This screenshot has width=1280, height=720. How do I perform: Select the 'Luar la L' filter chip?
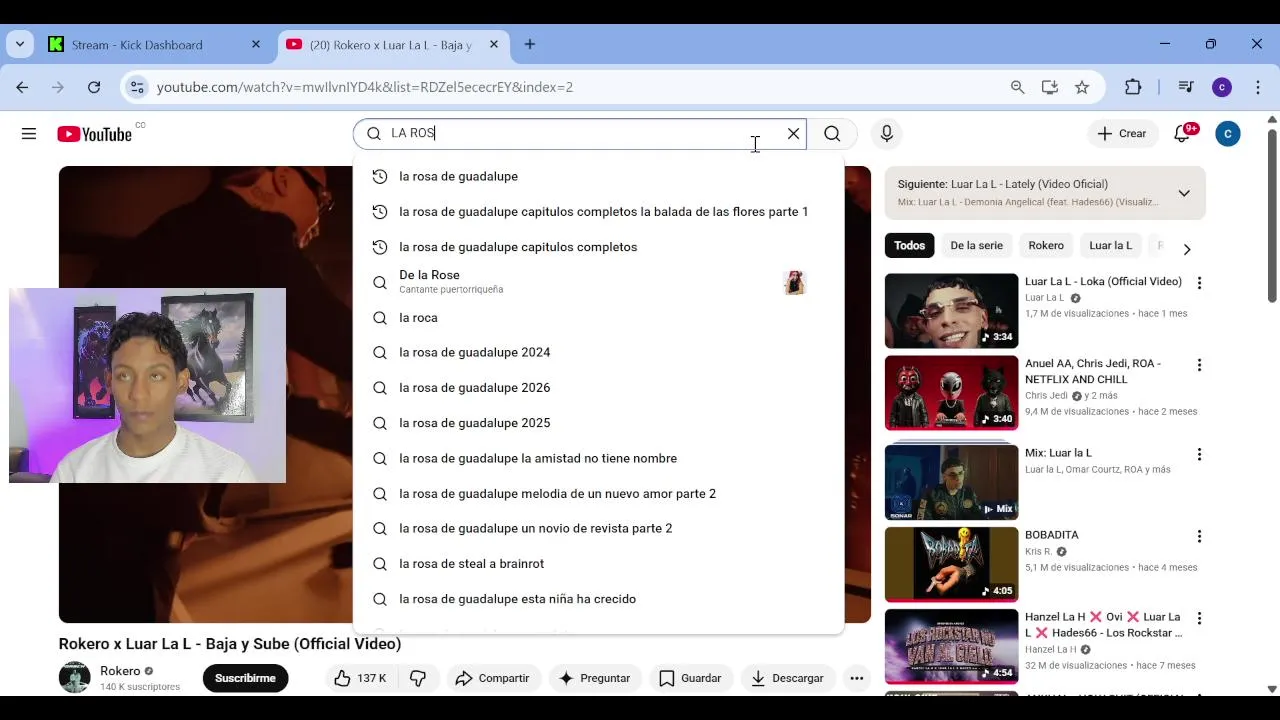click(1110, 245)
